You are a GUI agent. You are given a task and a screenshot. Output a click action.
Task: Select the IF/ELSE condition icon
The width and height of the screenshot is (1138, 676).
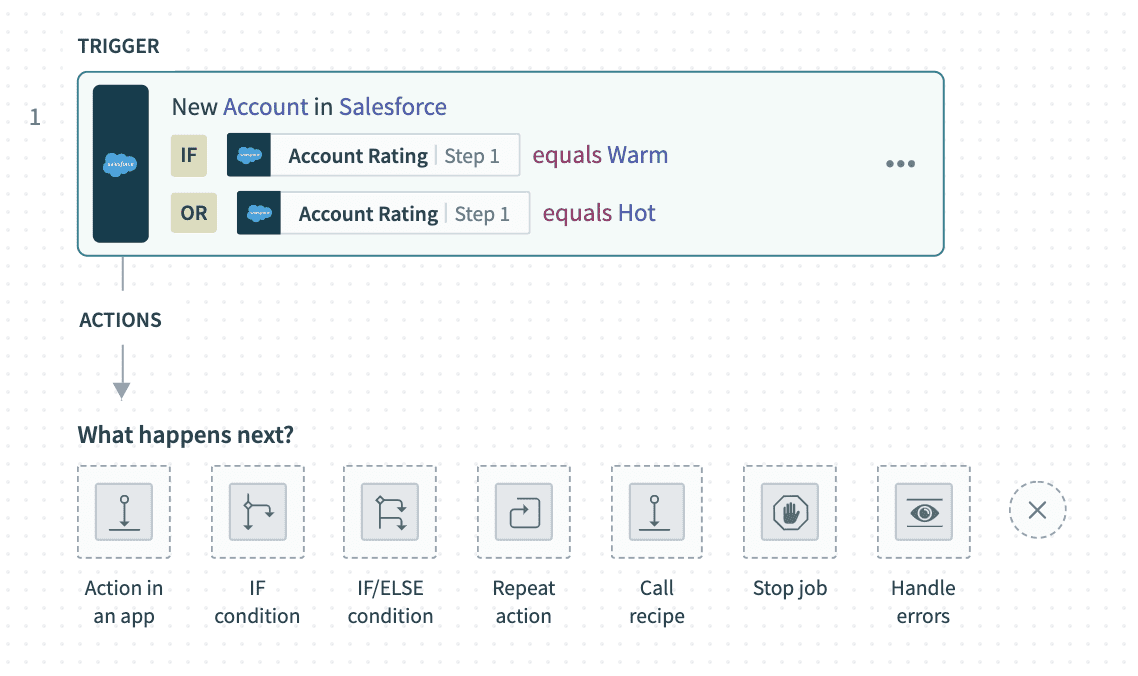[390, 512]
